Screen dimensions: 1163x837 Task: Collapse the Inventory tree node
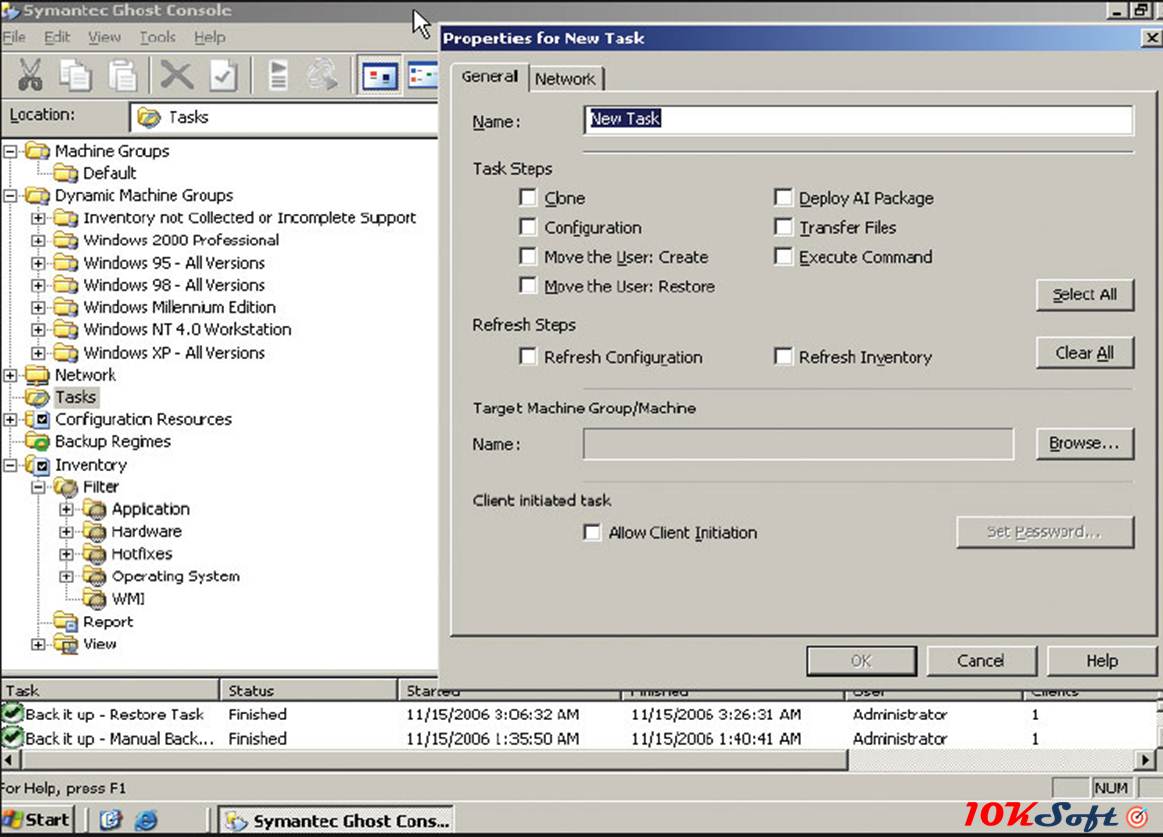coord(10,465)
